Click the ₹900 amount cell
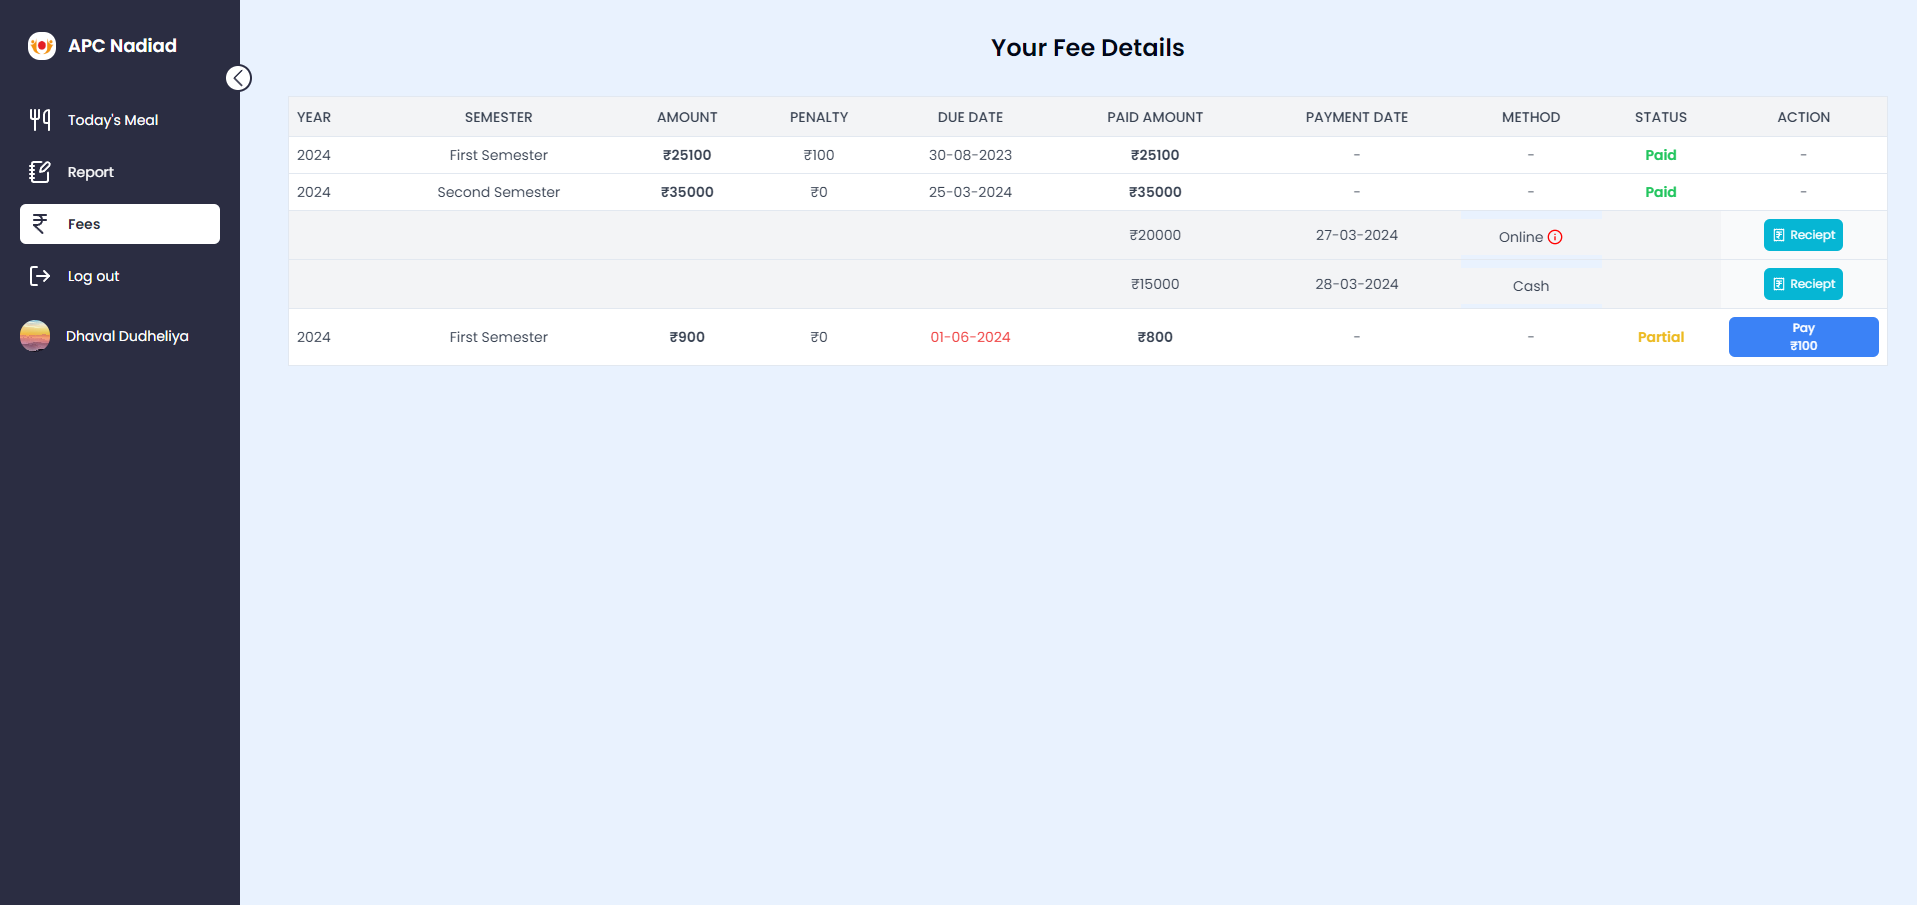The height and width of the screenshot is (905, 1917). coord(687,337)
